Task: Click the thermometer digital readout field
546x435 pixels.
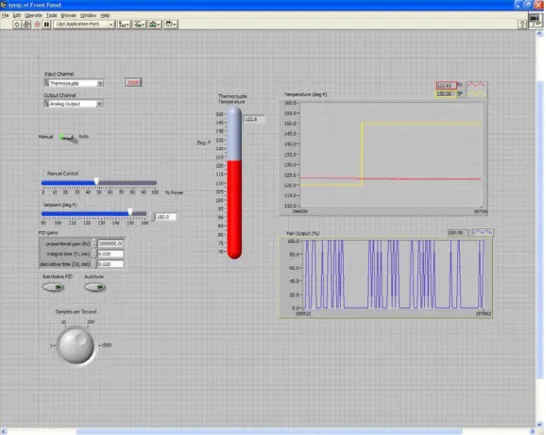Action: pyautogui.click(x=255, y=119)
